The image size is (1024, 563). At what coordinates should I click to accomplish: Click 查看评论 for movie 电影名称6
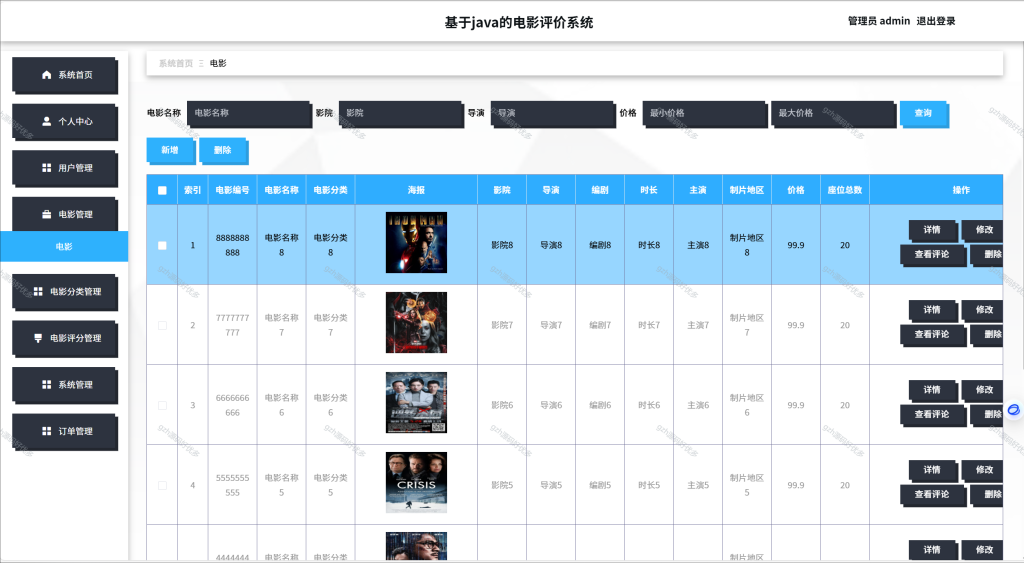point(932,415)
